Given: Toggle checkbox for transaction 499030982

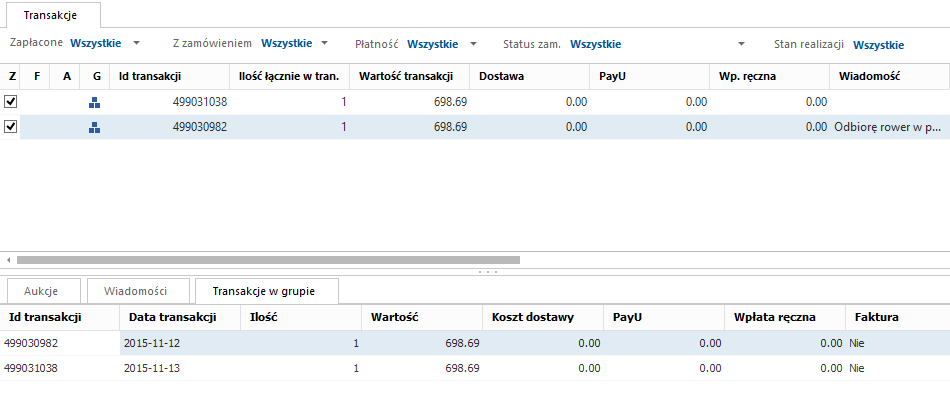Looking at the screenshot, I should pos(10,127).
